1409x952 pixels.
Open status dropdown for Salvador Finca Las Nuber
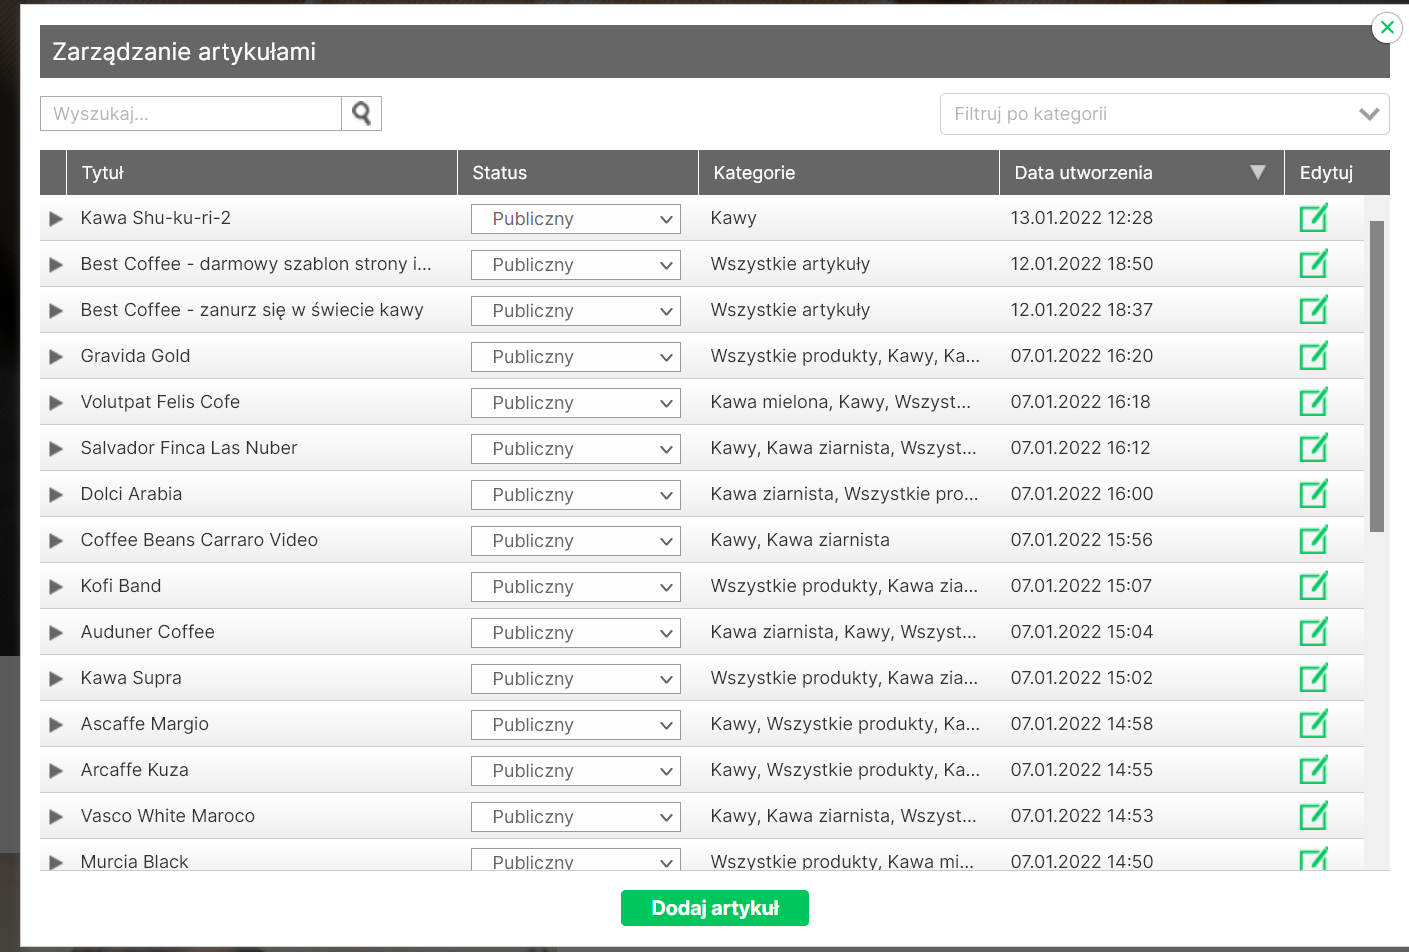[x=576, y=449]
